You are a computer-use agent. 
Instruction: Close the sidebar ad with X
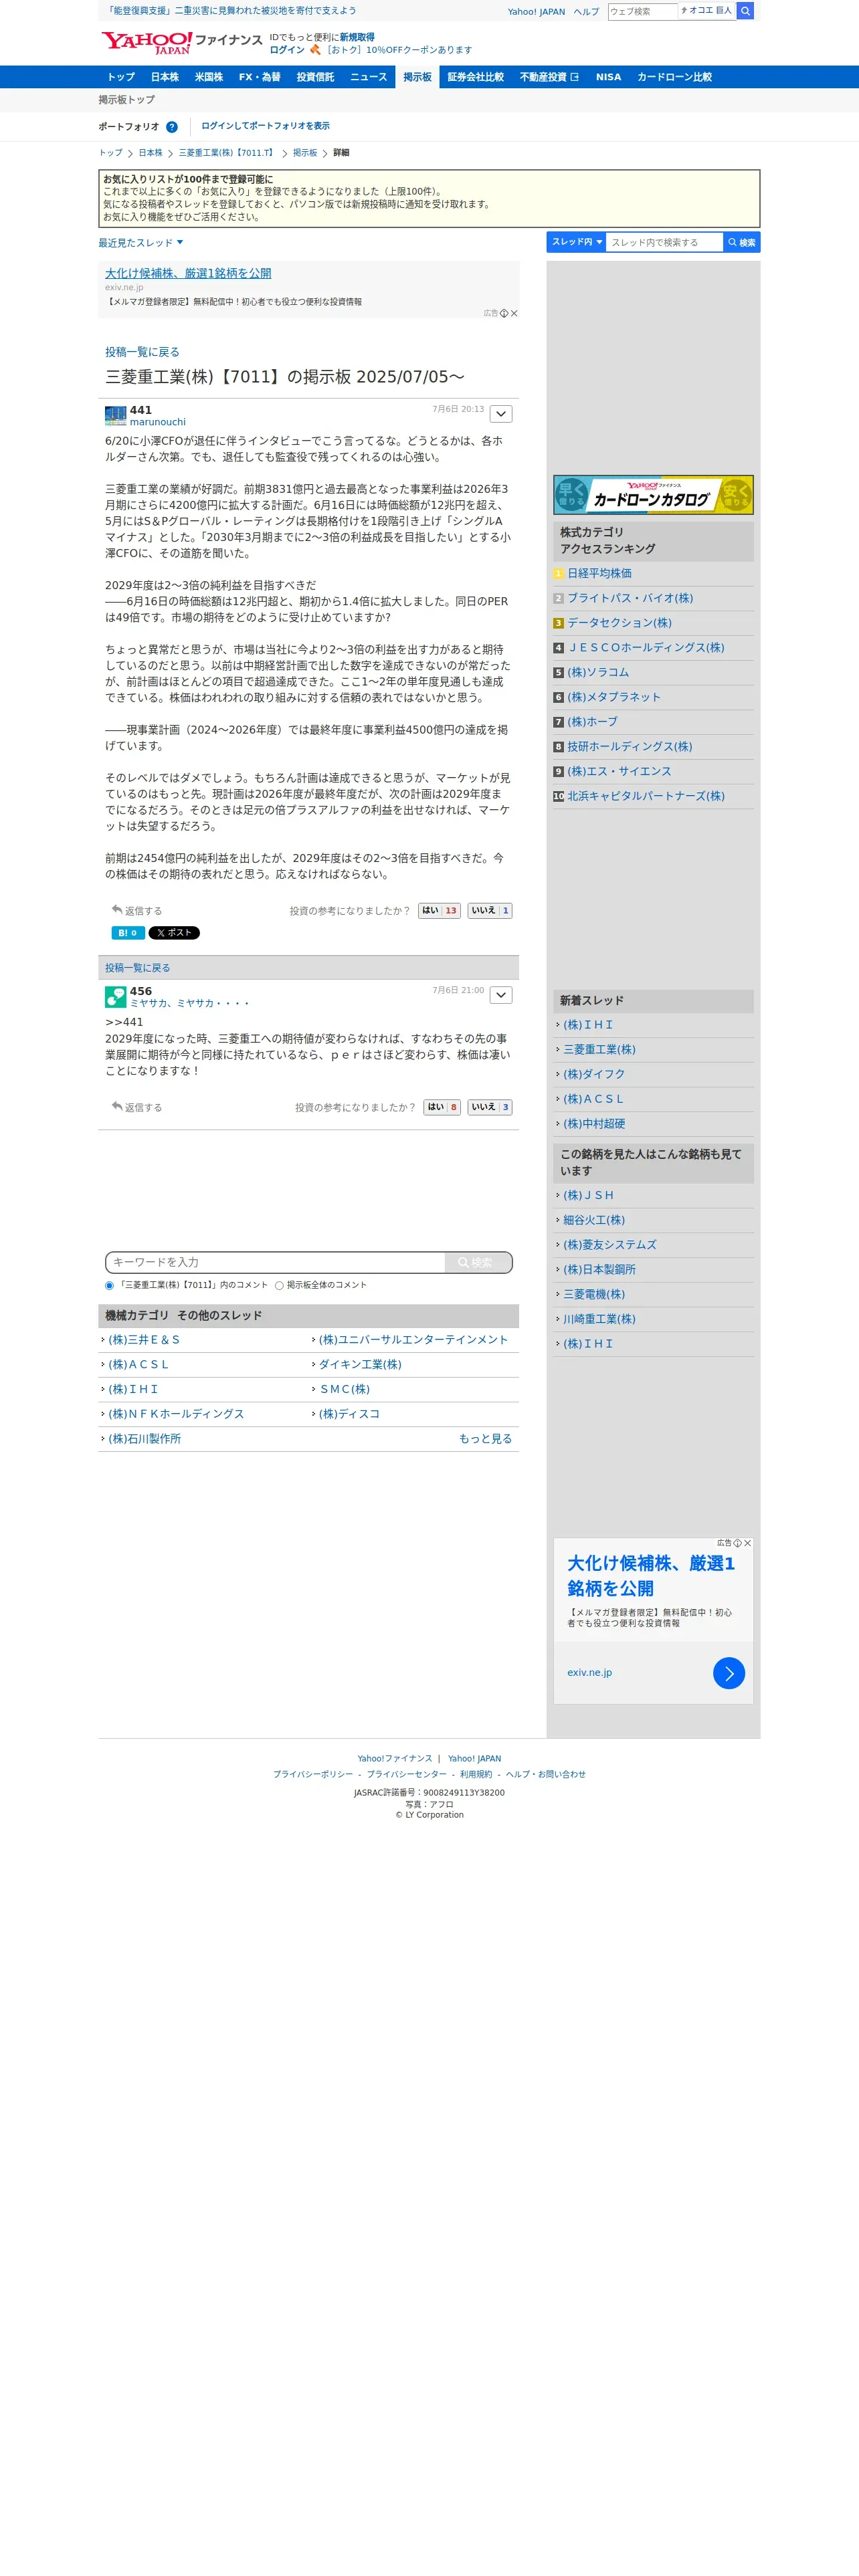747,1543
